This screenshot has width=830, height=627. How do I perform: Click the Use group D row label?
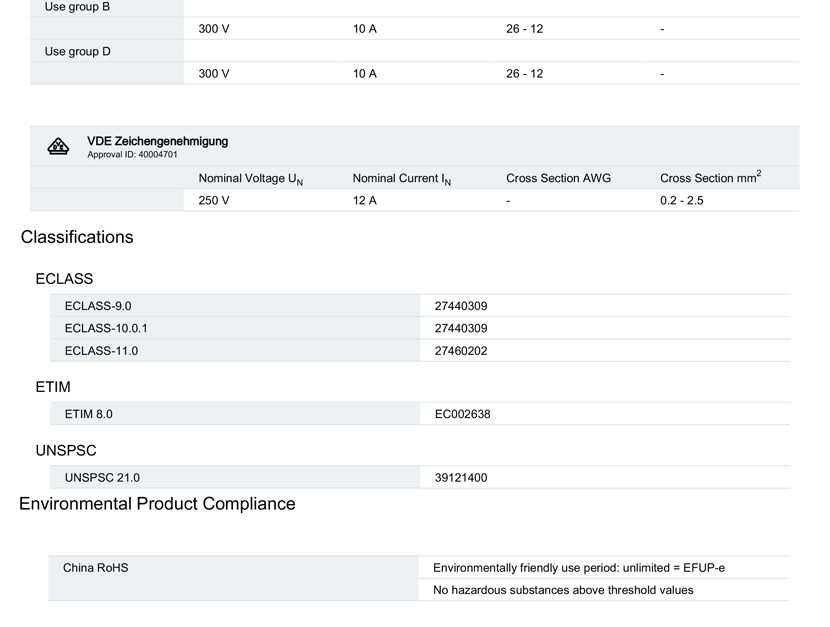tap(77, 51)
